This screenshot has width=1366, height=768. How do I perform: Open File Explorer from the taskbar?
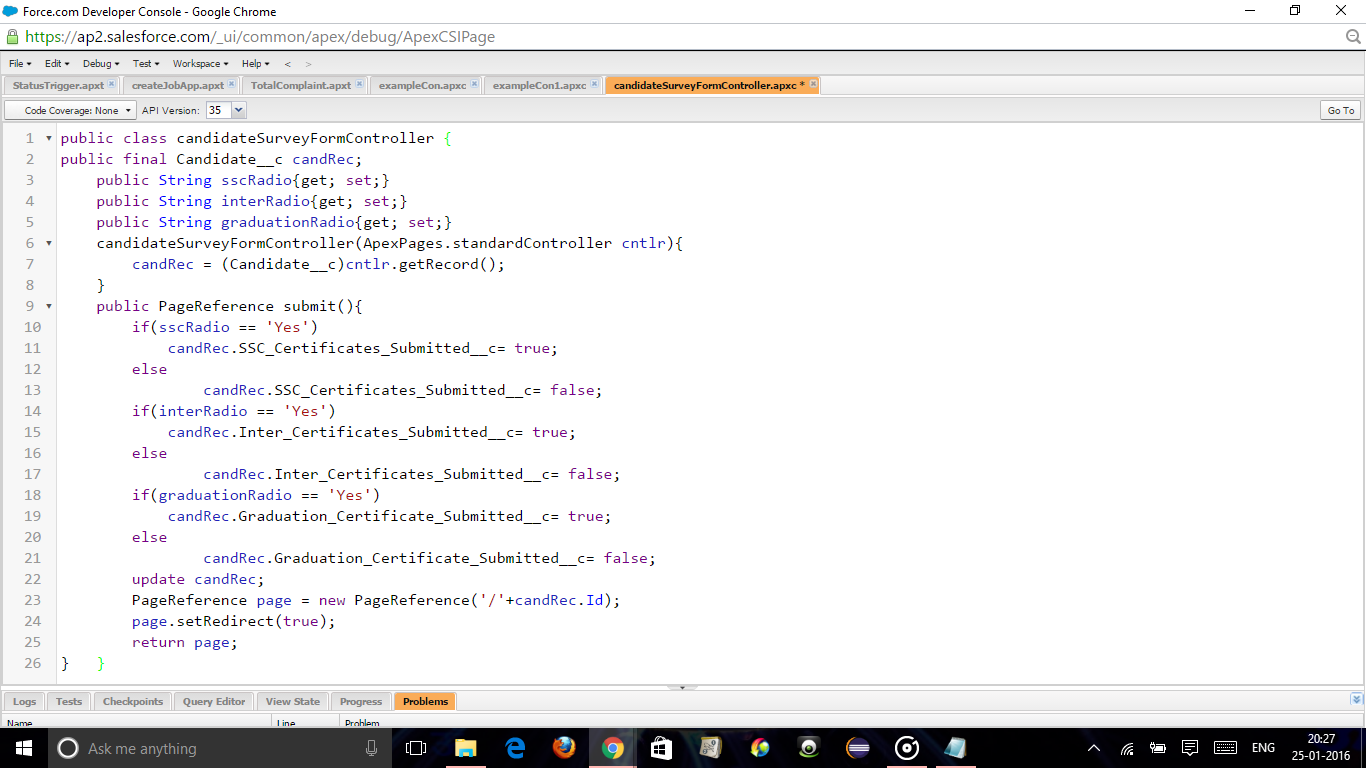tap(465, 748)
